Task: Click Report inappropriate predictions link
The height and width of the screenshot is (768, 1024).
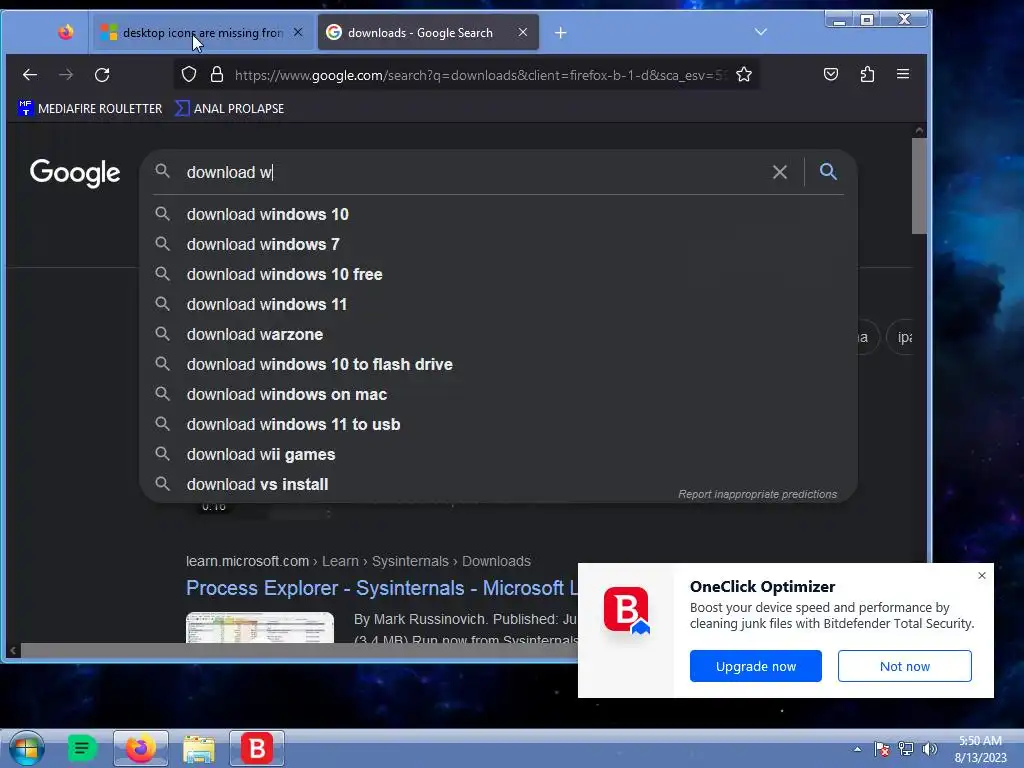Action: tap(758, 494)
